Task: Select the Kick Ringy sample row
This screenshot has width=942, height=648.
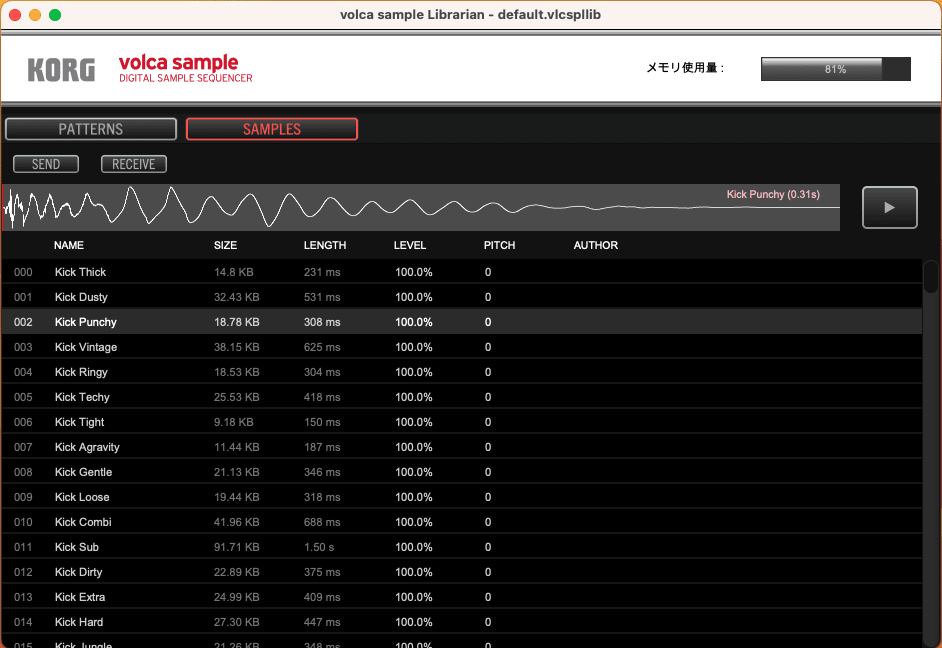Action: pyautogui.click(x=461, y=372)
